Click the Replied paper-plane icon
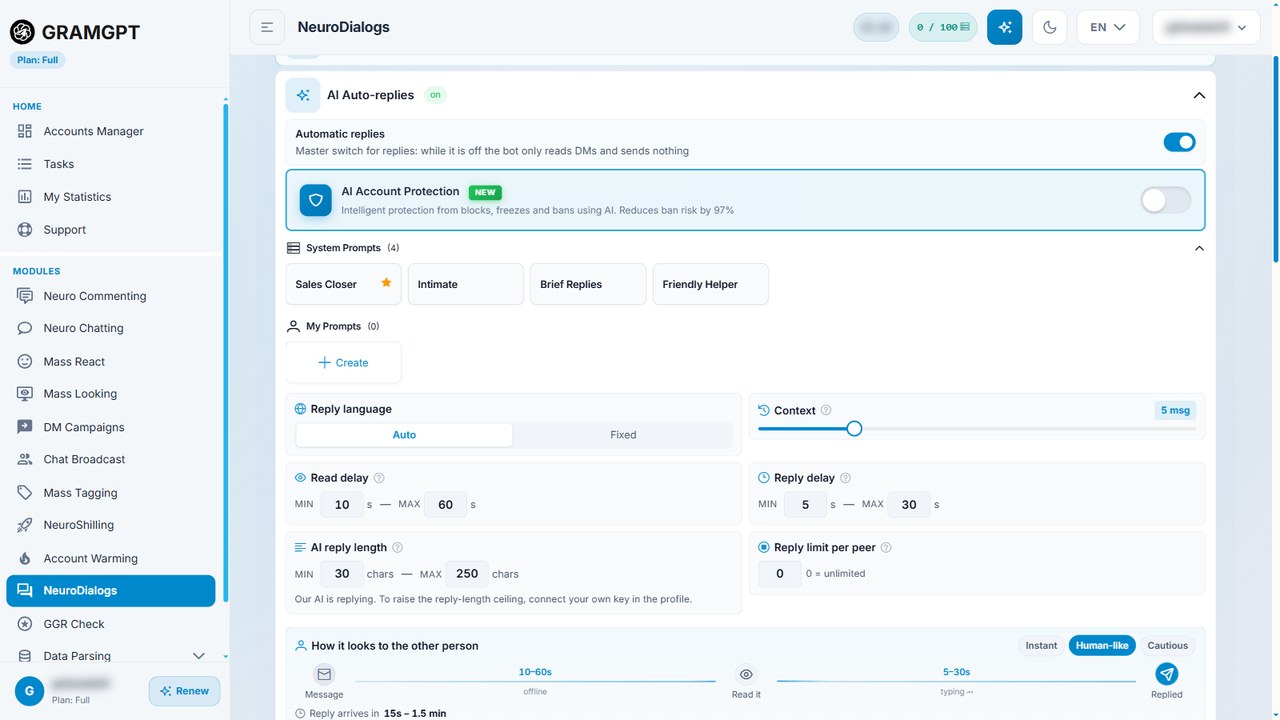The width and height of the screenshot is (1280, 720). (1166, 674)
